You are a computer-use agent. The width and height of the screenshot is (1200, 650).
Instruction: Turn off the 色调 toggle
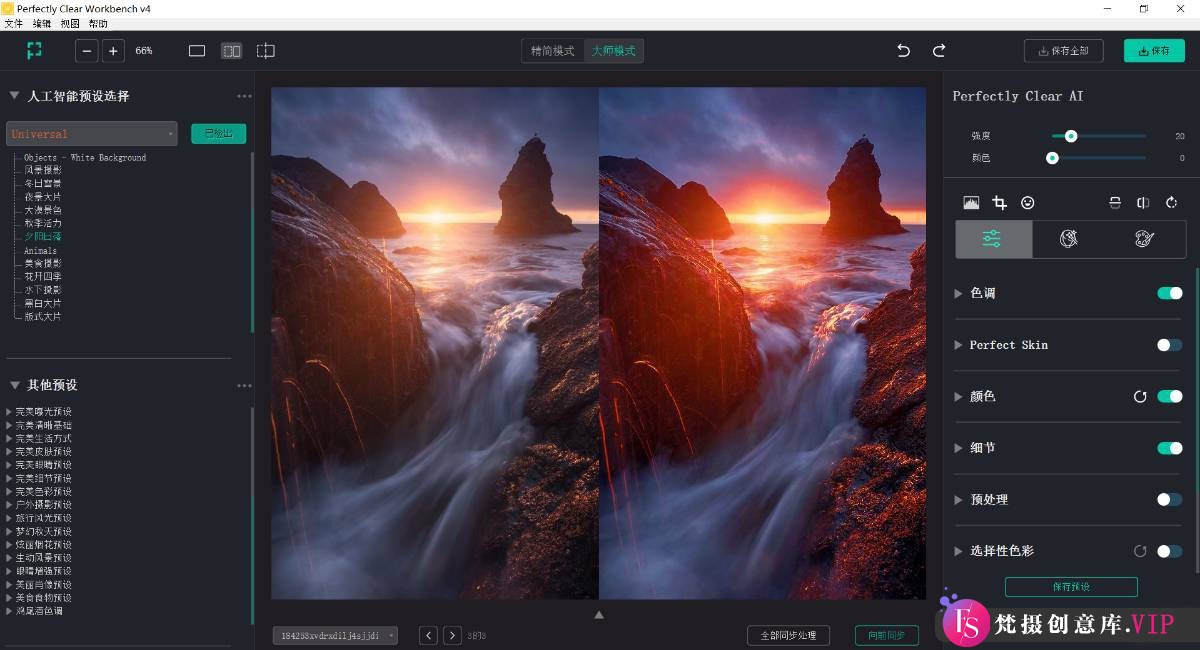click(1169, 293)
